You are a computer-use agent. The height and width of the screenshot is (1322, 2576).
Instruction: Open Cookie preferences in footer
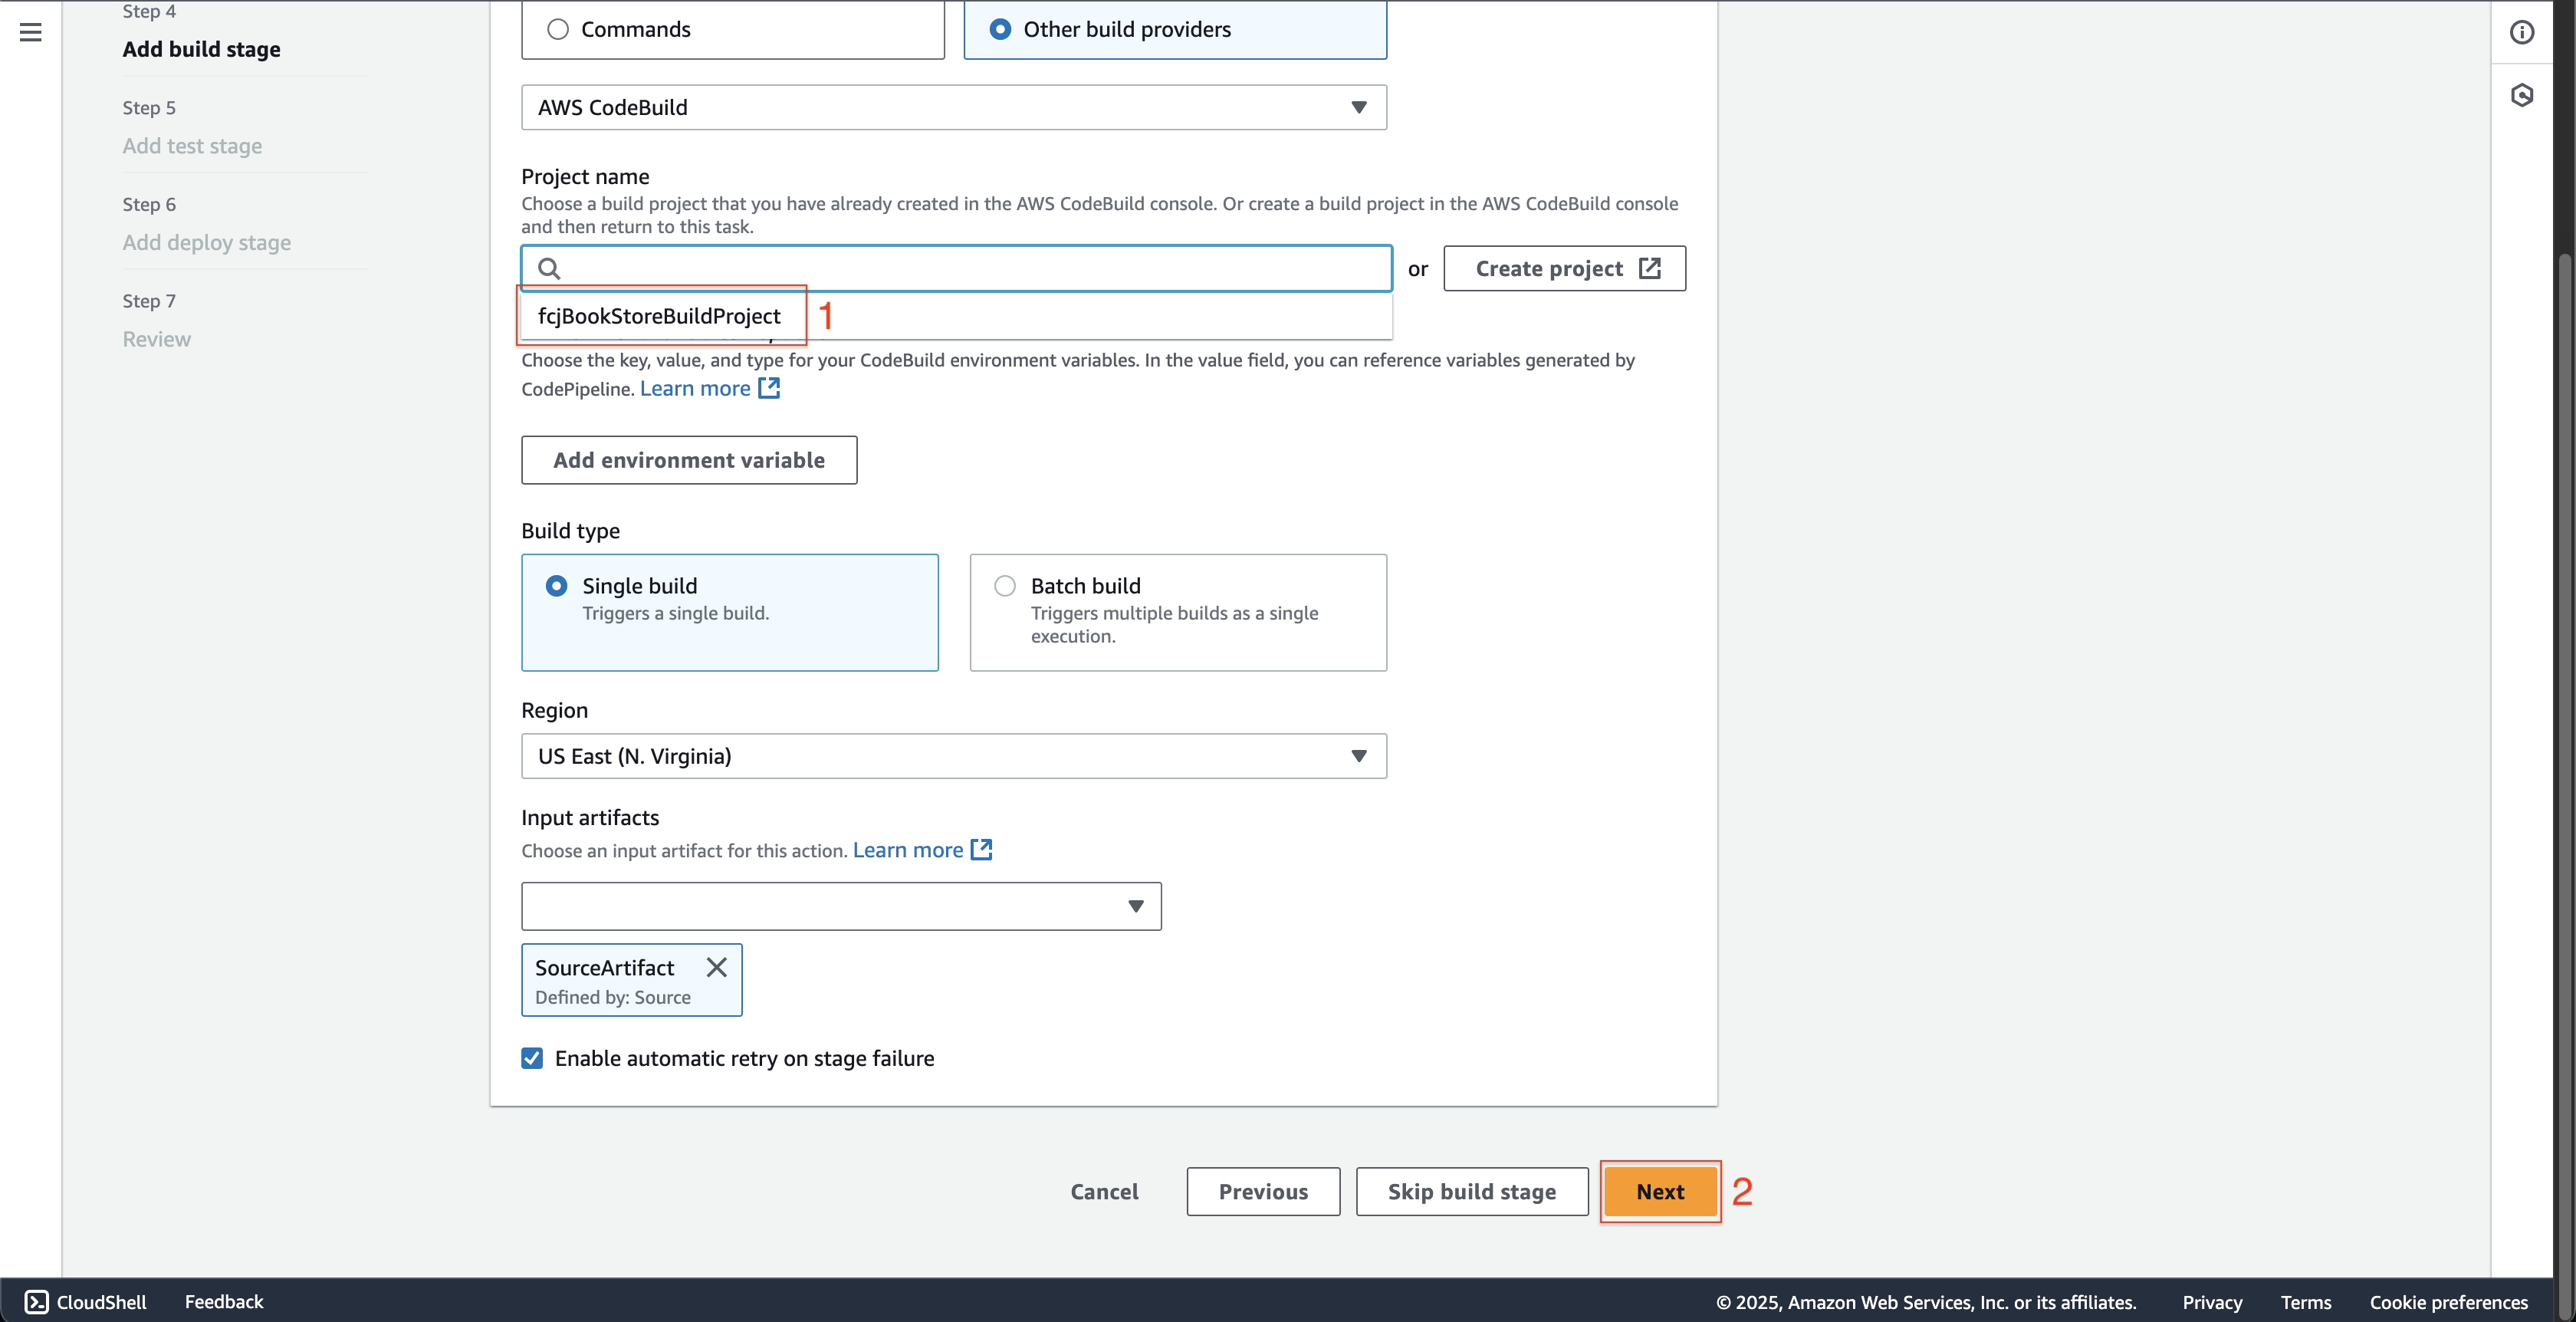tap(2448, 1301)
